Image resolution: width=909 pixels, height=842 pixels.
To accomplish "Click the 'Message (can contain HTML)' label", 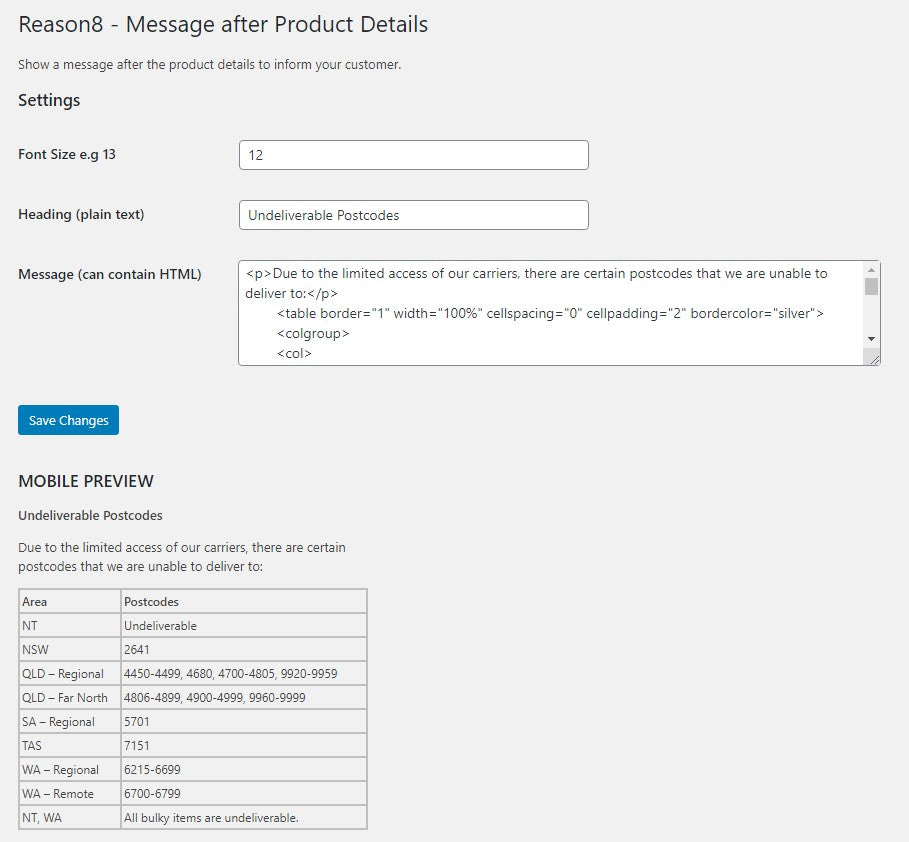I will (x=110, y=274).
